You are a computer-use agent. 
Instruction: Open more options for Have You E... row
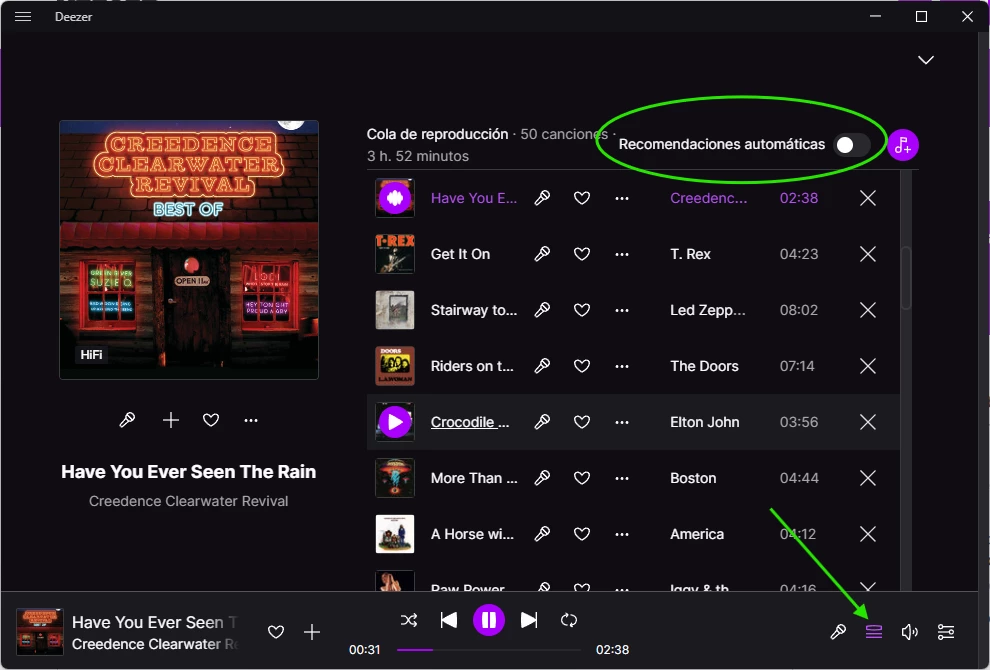[x=622, y=198]
